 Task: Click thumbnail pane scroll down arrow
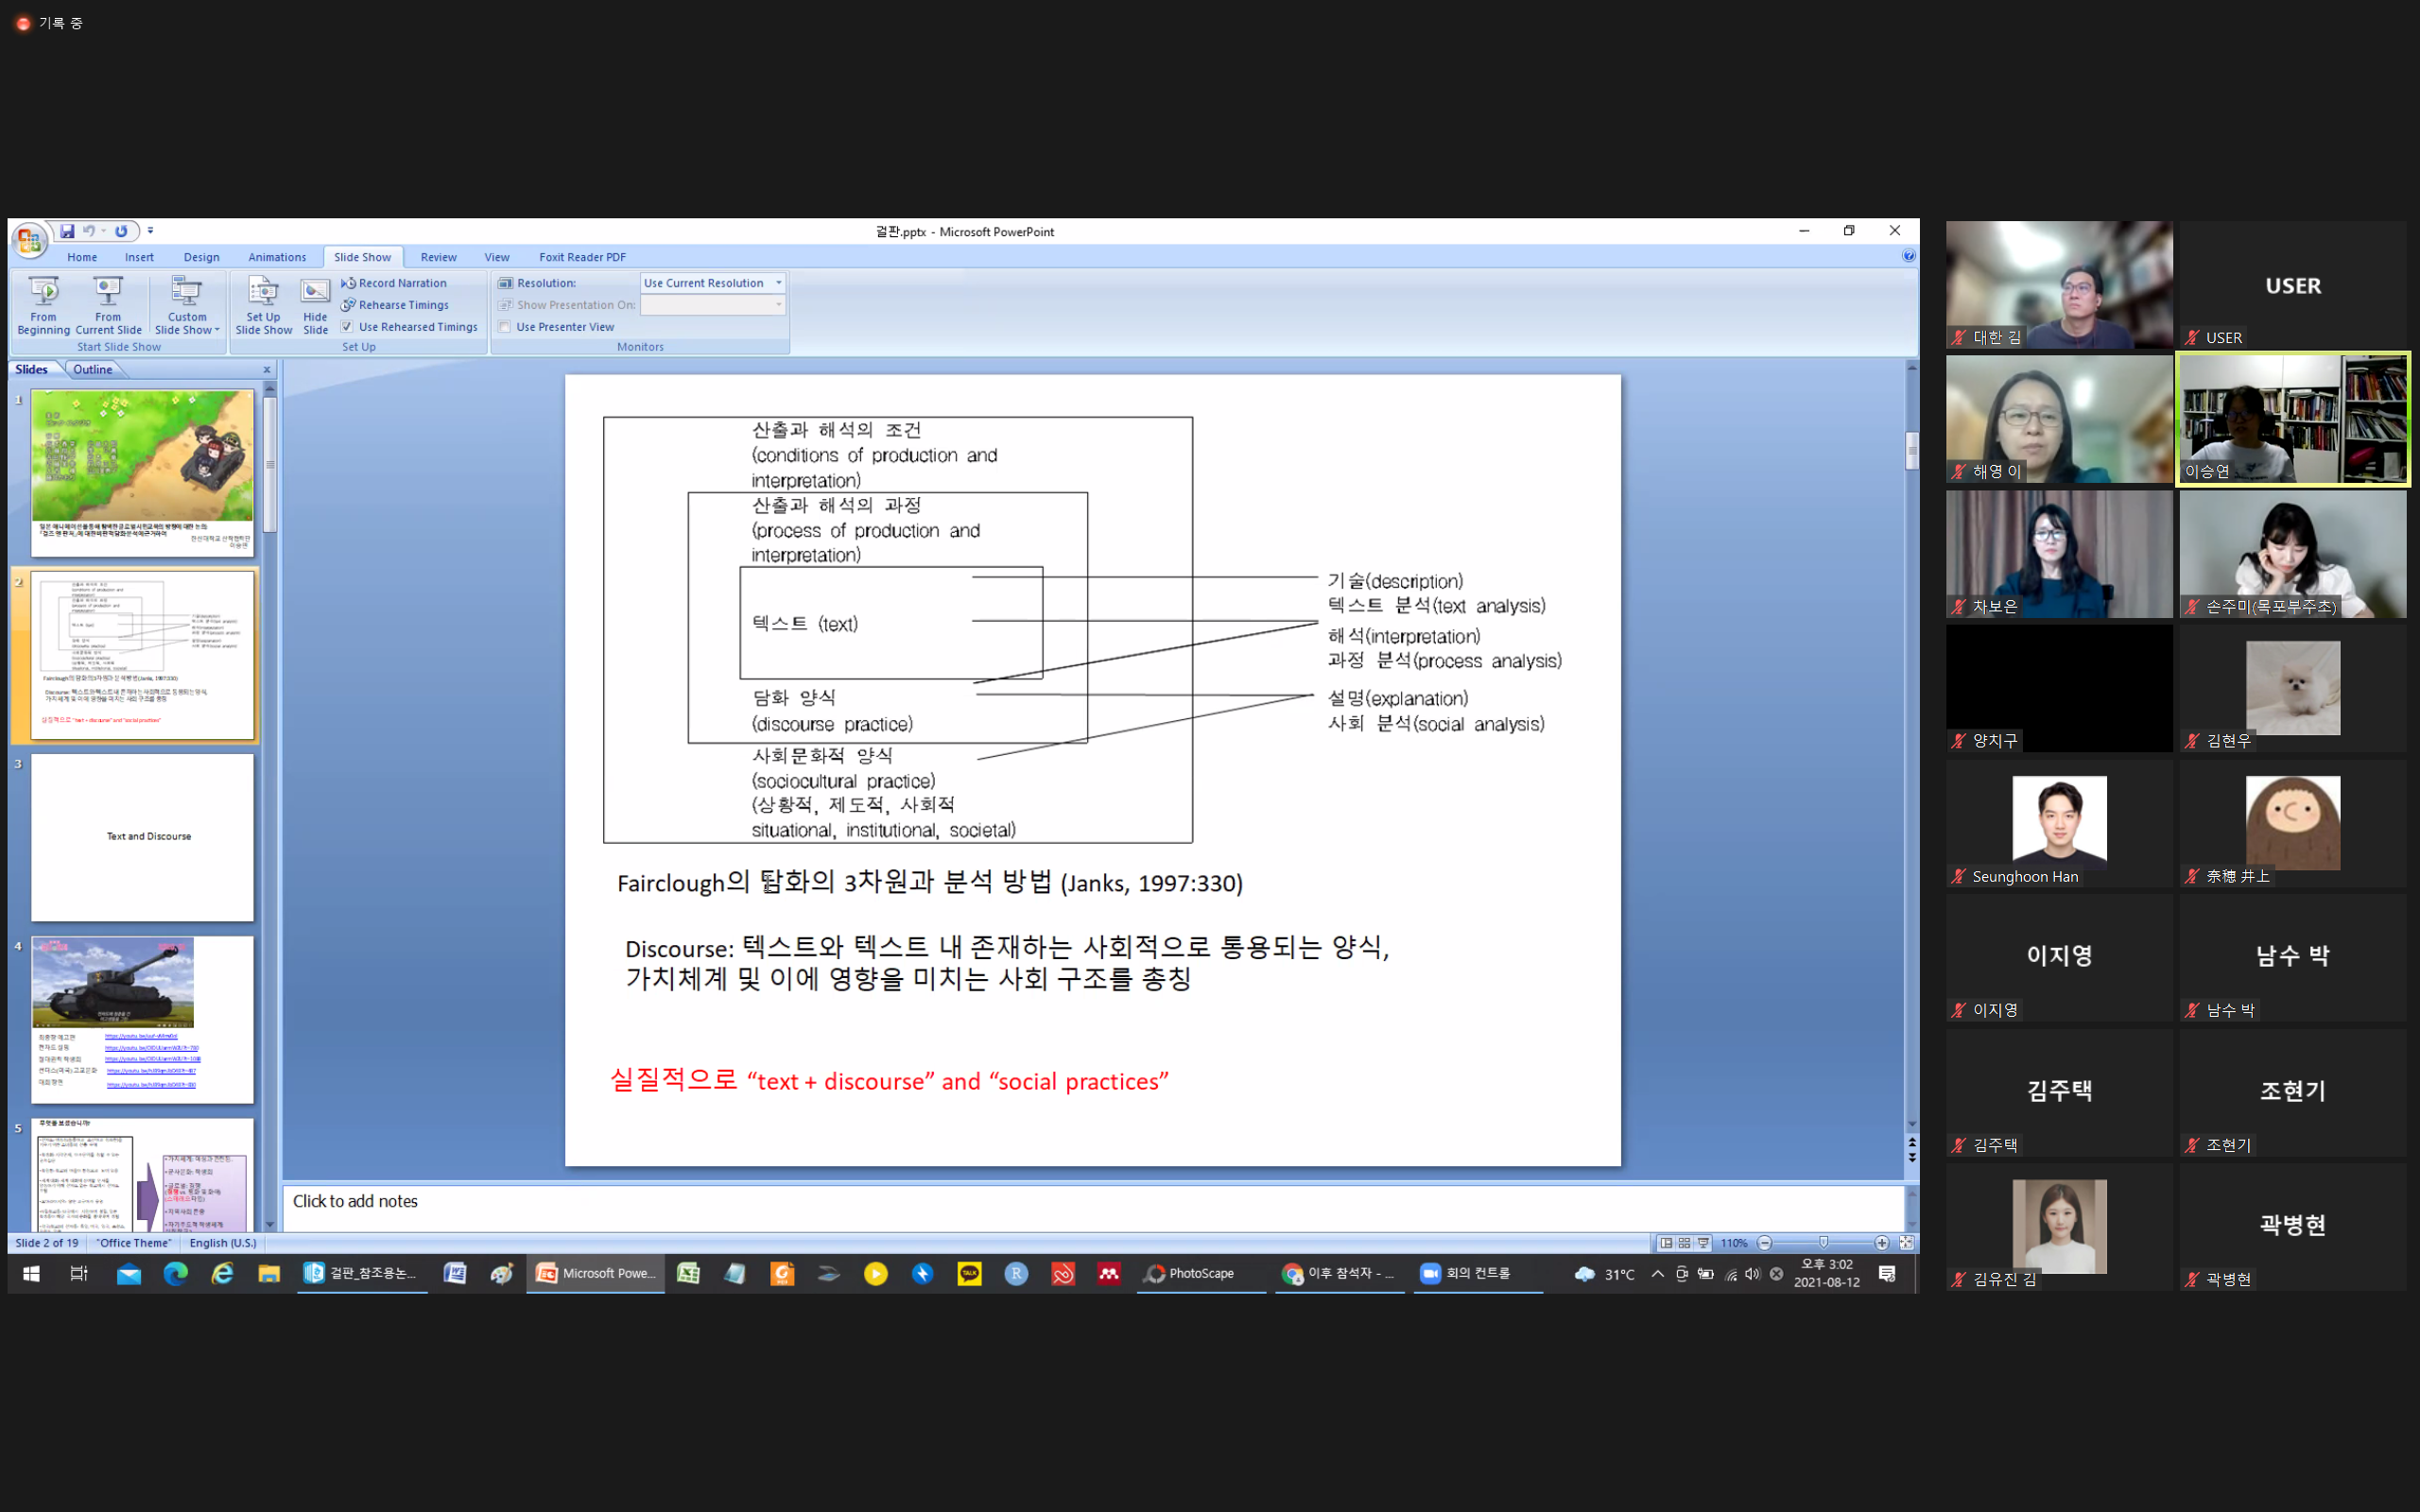click(x=270, y=1224)
